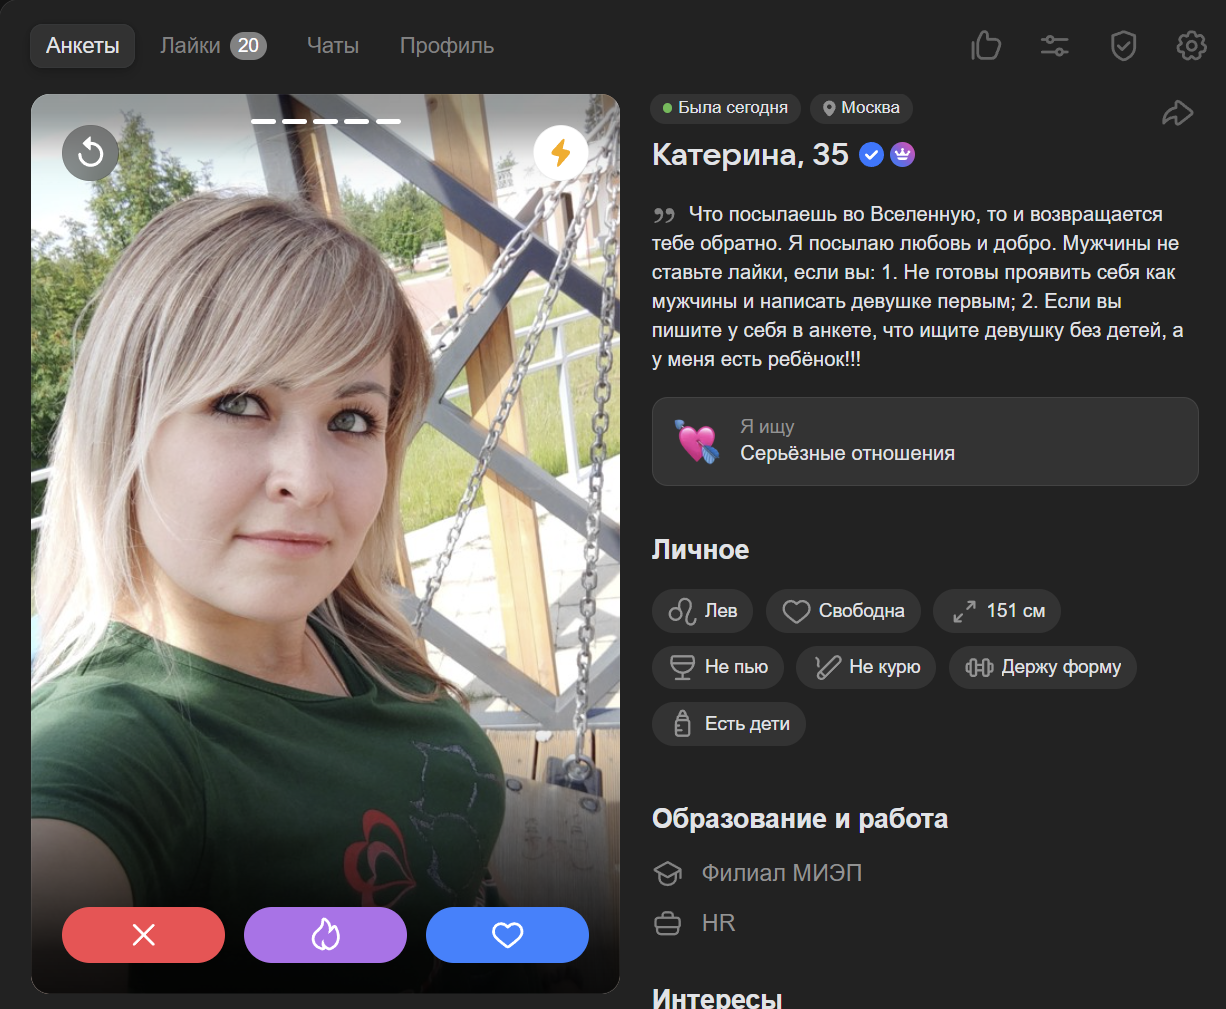Open search filters sliders icon
This screenshot has height=1009, width=1226.
point(1055,46)
